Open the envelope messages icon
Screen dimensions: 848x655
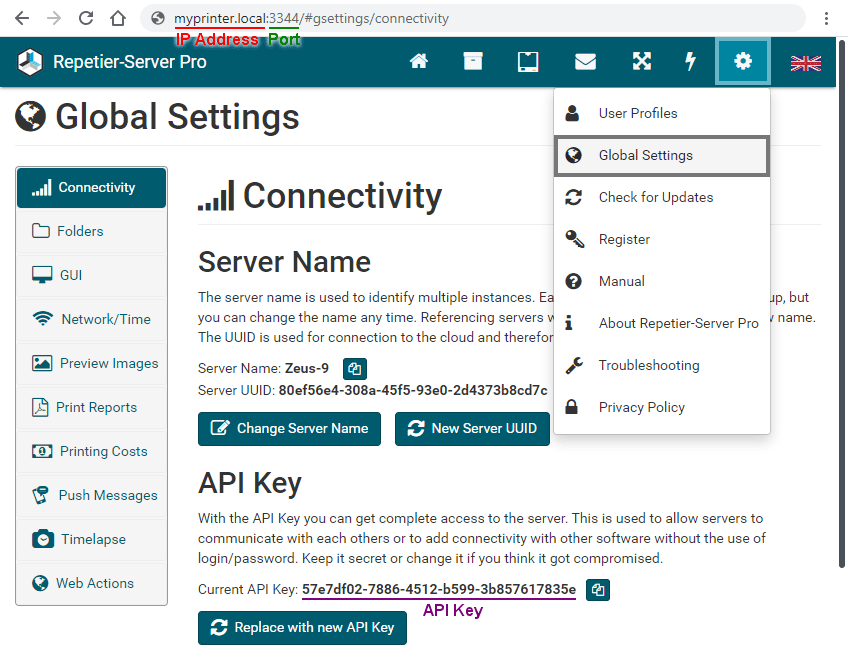click(x=585, y=62)
